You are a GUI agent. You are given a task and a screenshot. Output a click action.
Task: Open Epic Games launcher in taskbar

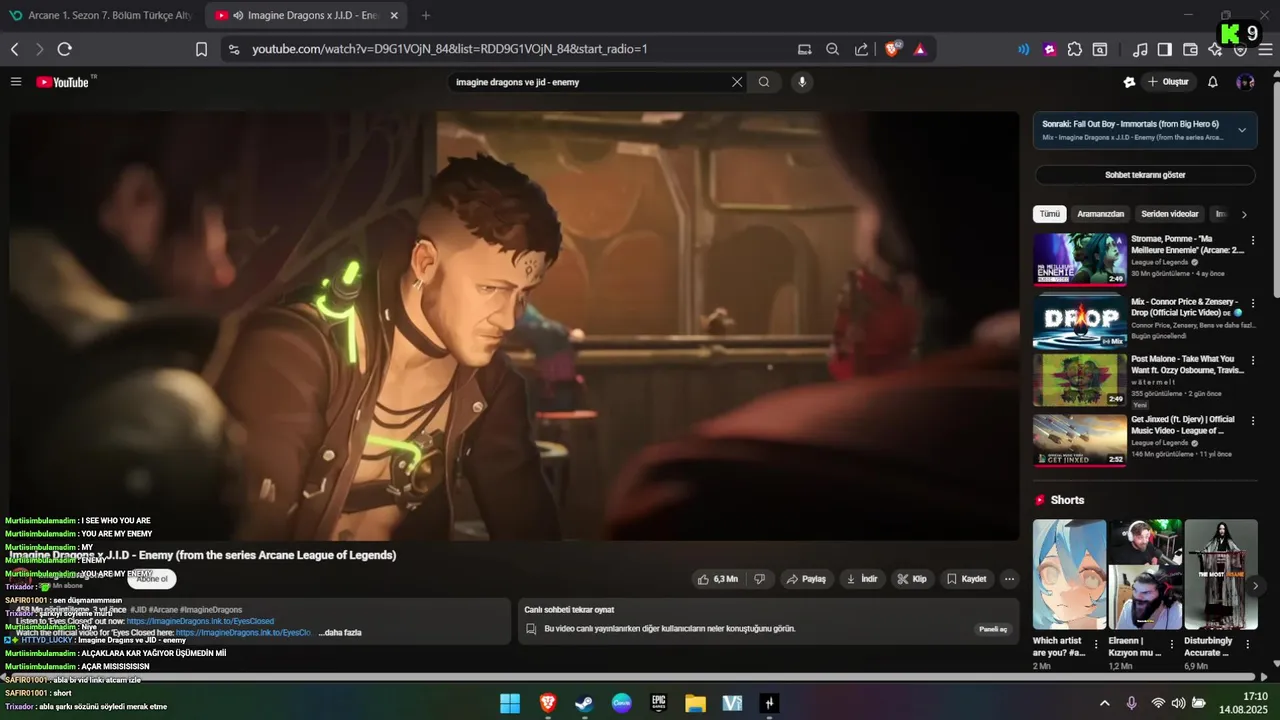pyautogui.click(x=658, y=703)
